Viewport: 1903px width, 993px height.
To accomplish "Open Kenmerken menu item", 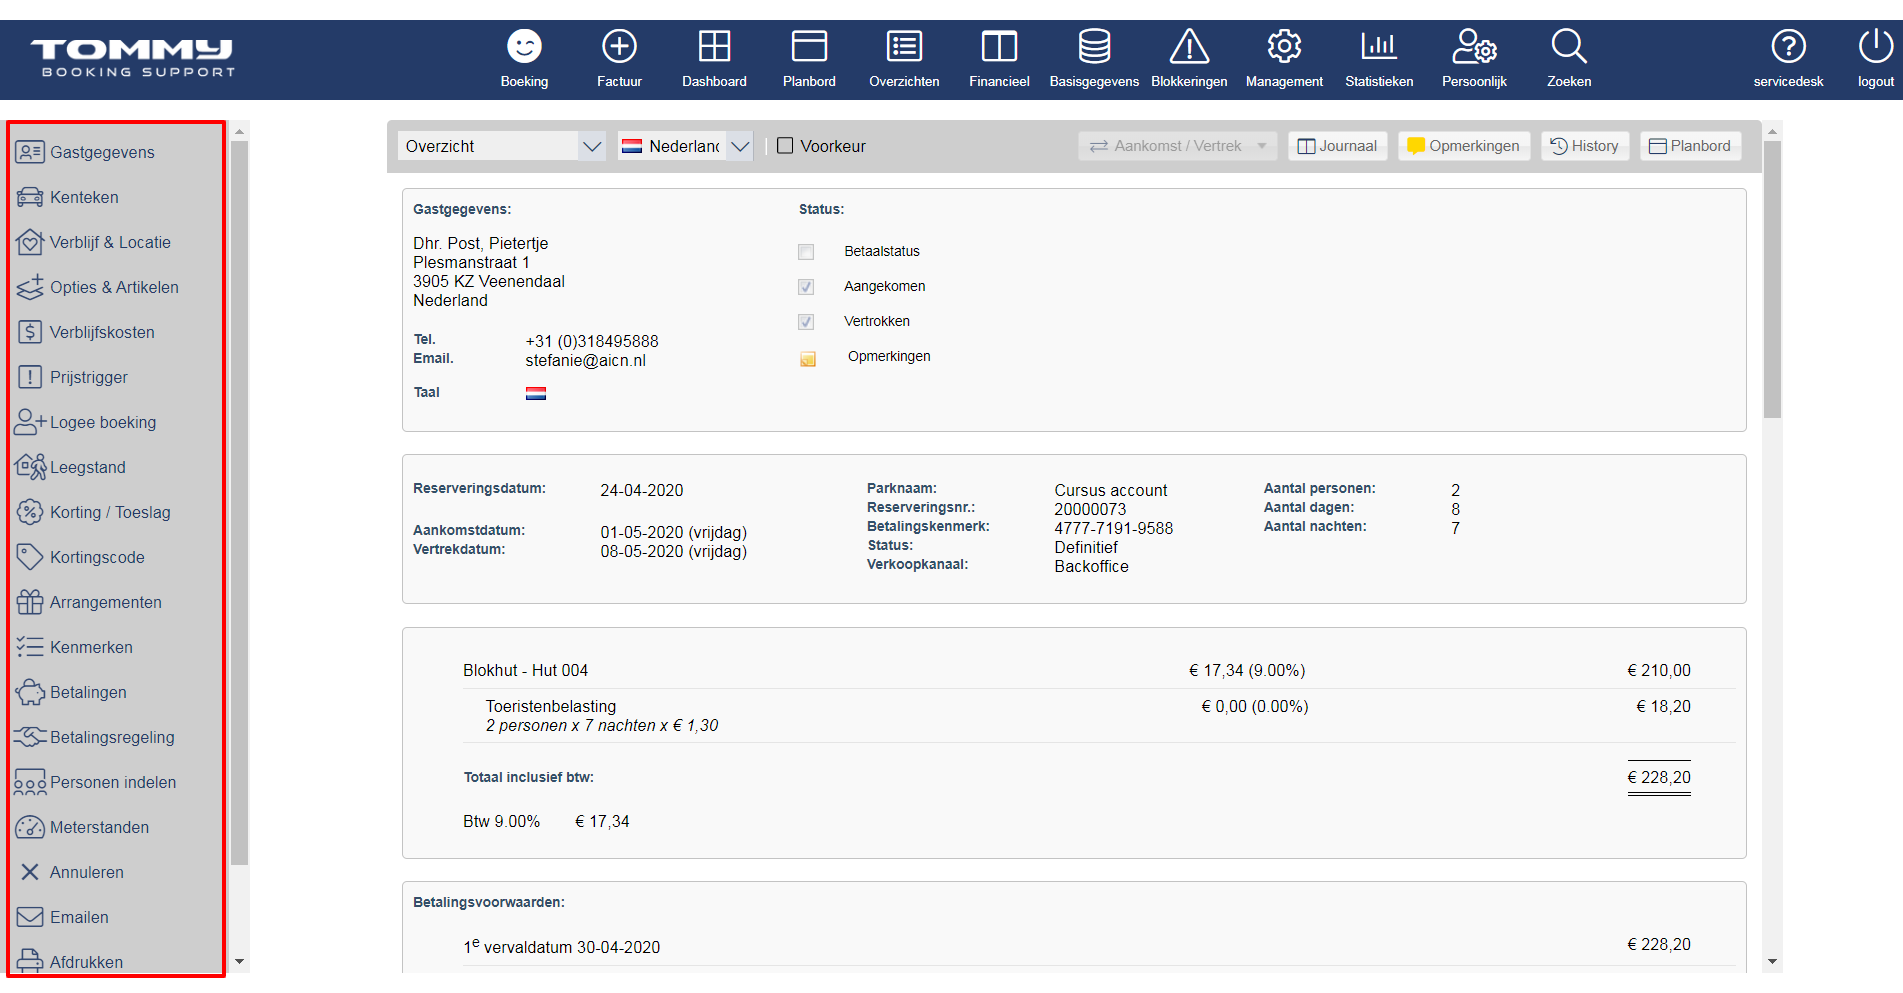I will point(91,647).
